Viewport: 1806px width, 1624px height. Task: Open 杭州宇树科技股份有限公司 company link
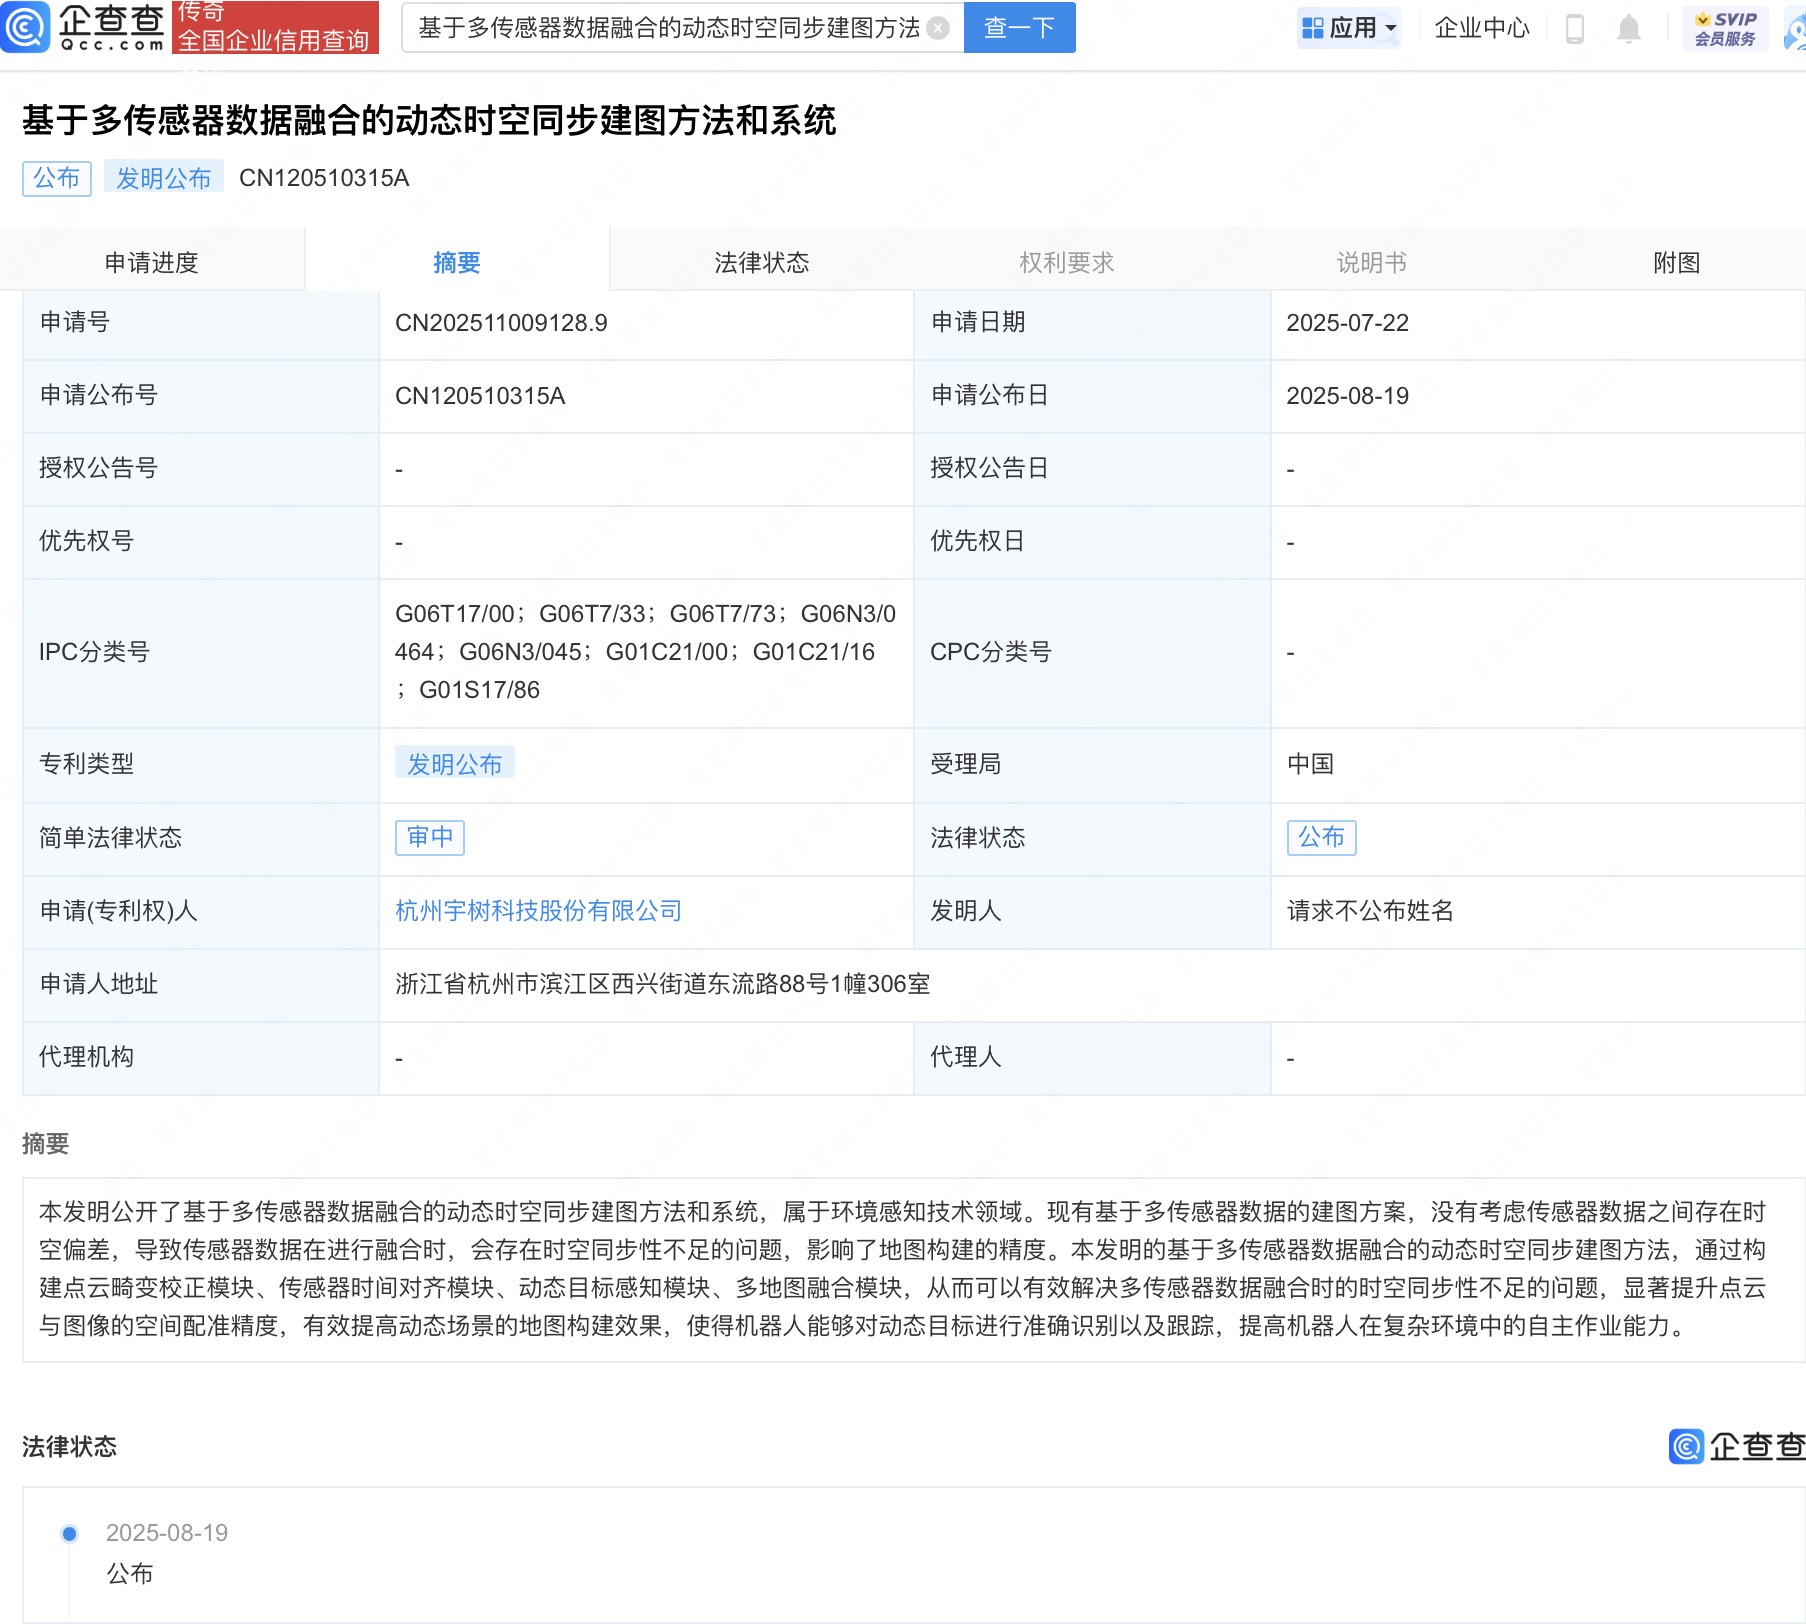pyautogui.click(x=538, y=911)
